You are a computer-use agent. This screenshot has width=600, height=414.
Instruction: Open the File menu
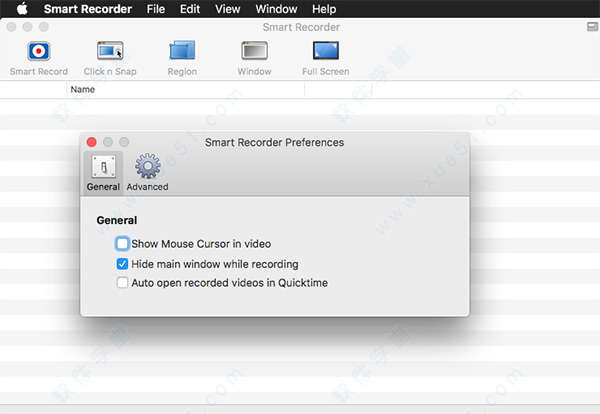tap(156, 9)
